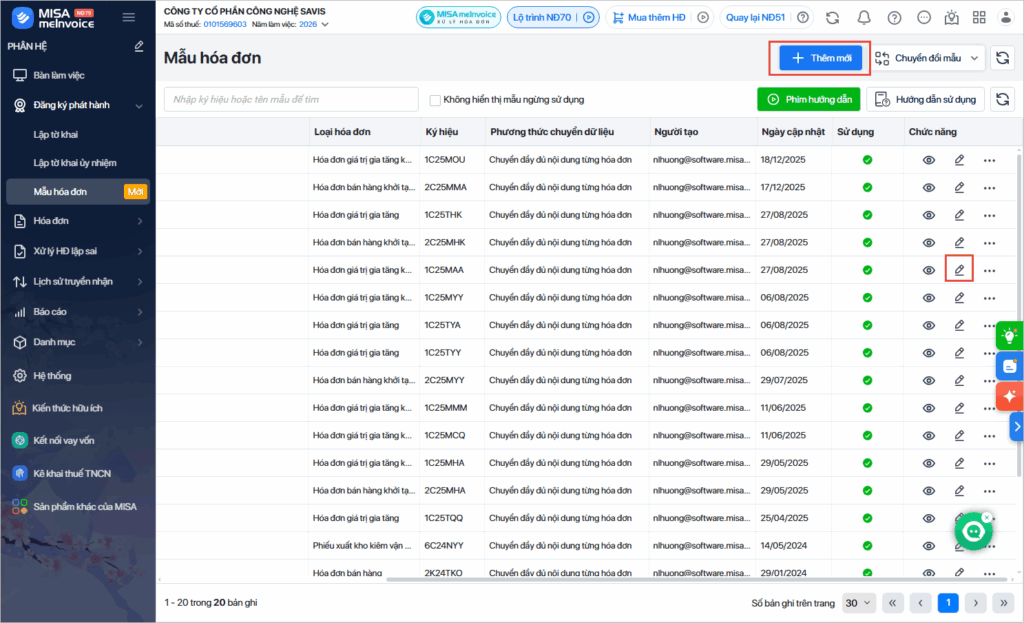The image size is (1024, 623).
Task: Click the play icon beside Mua thêm HĐ
Action: pos(703,18)
